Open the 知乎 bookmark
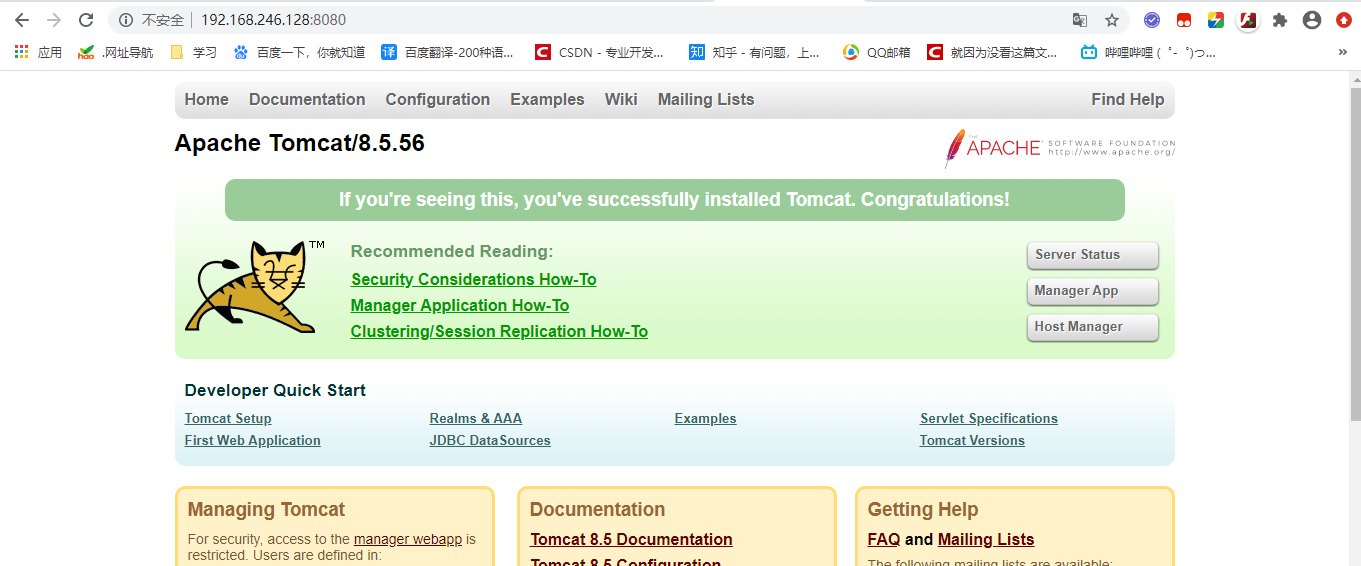 point(754,52)
